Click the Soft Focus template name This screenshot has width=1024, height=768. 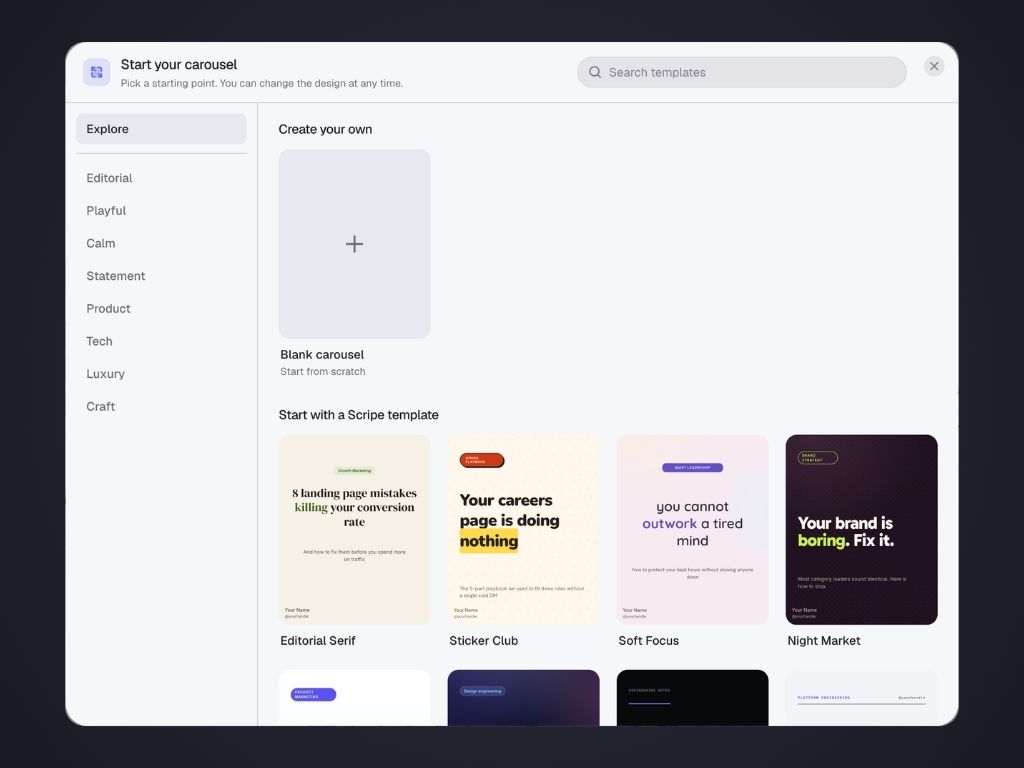648,641
